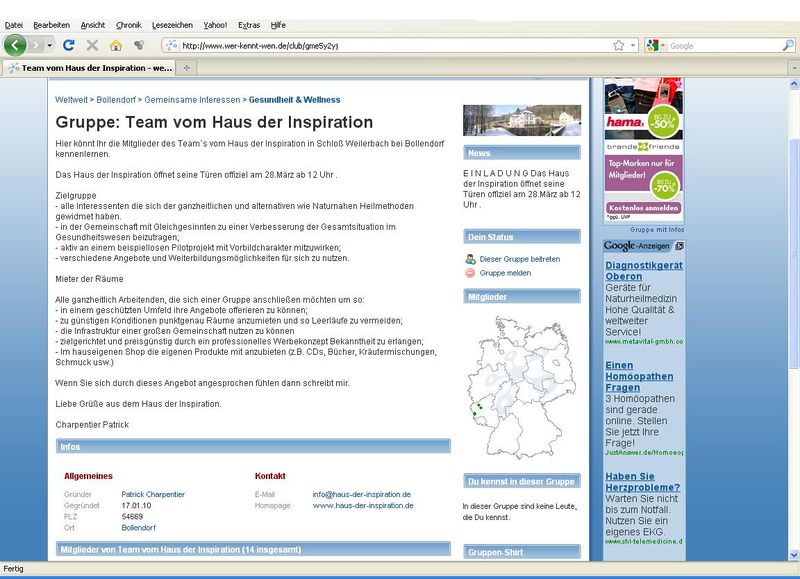The image size is (800, 579).
Task: Open a new tab with plus button
Action: [187, 67]
